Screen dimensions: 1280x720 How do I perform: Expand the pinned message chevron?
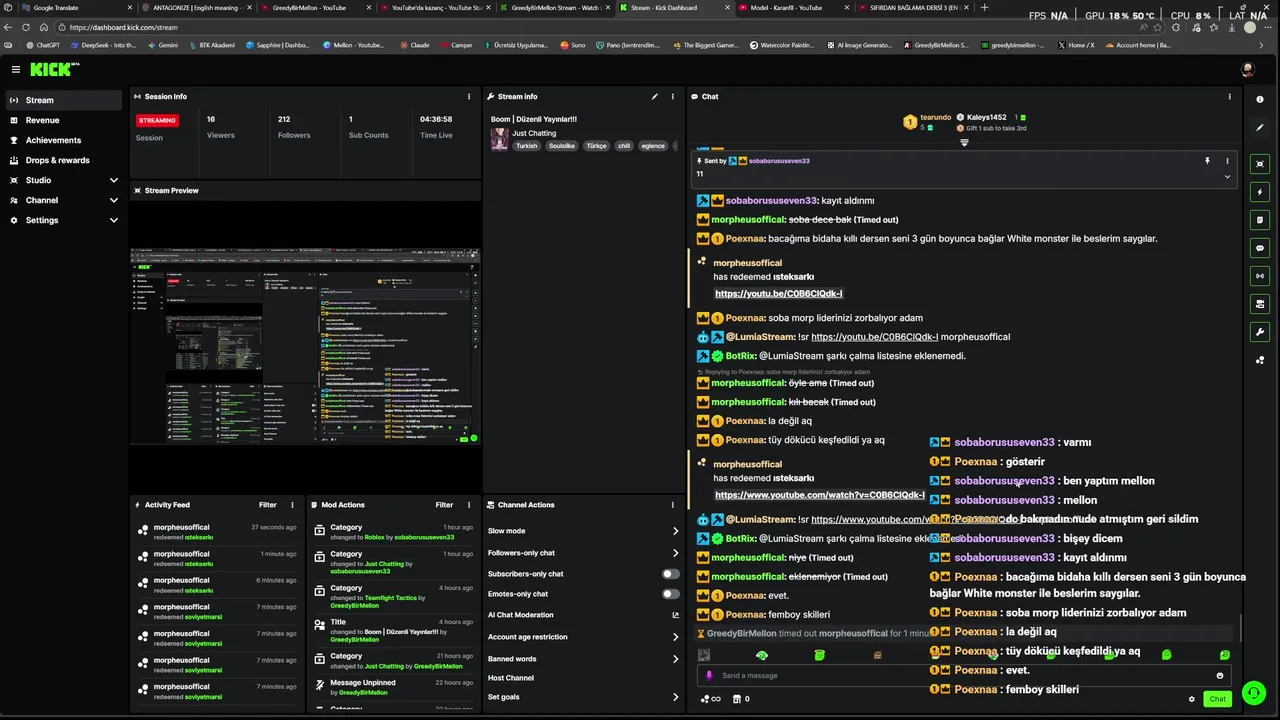(x=1227, y=176)
